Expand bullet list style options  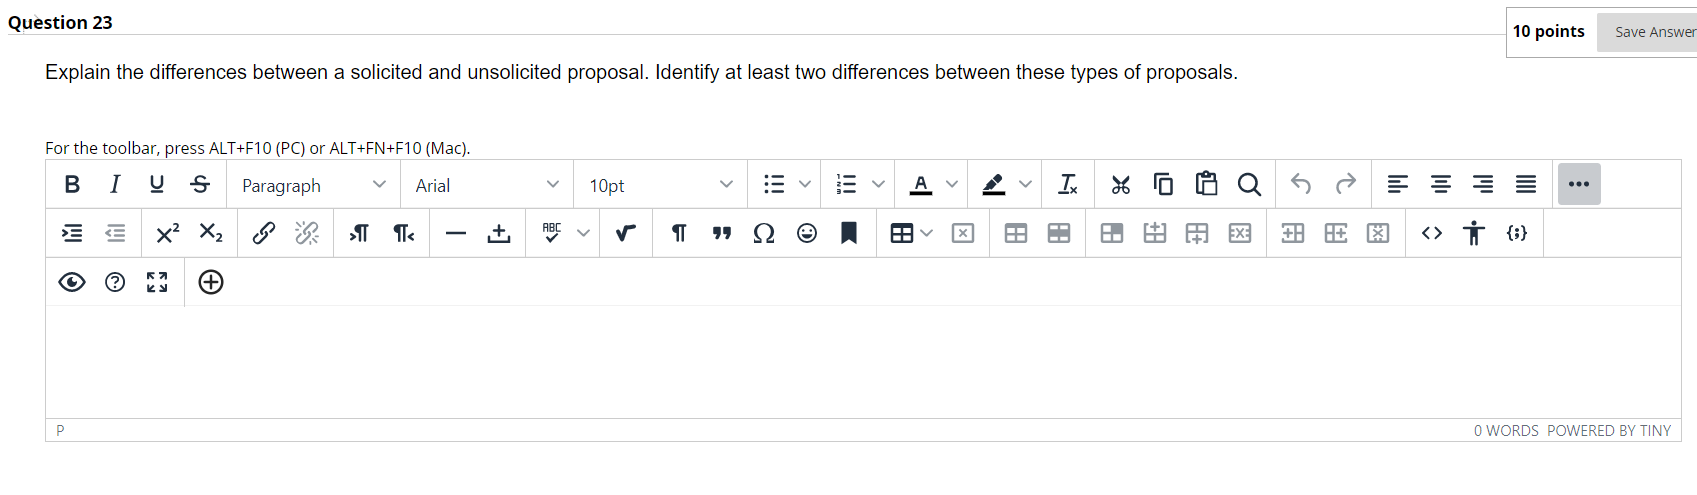pyautogui.click(x=805, y=184)
